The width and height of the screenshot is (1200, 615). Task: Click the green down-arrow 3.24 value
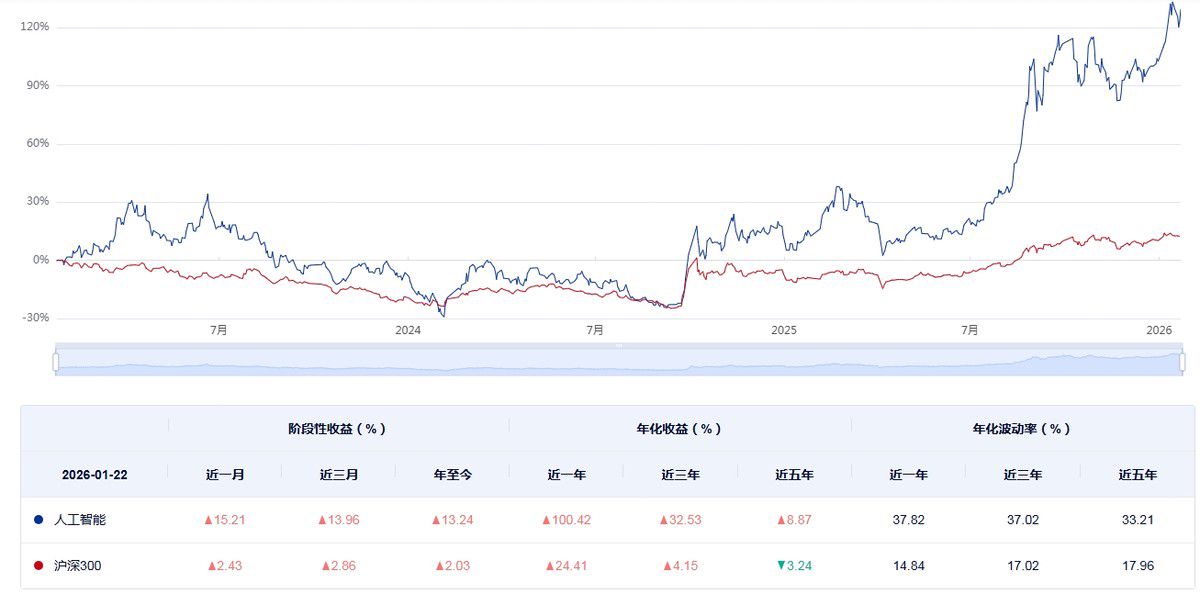coord(794,566)
